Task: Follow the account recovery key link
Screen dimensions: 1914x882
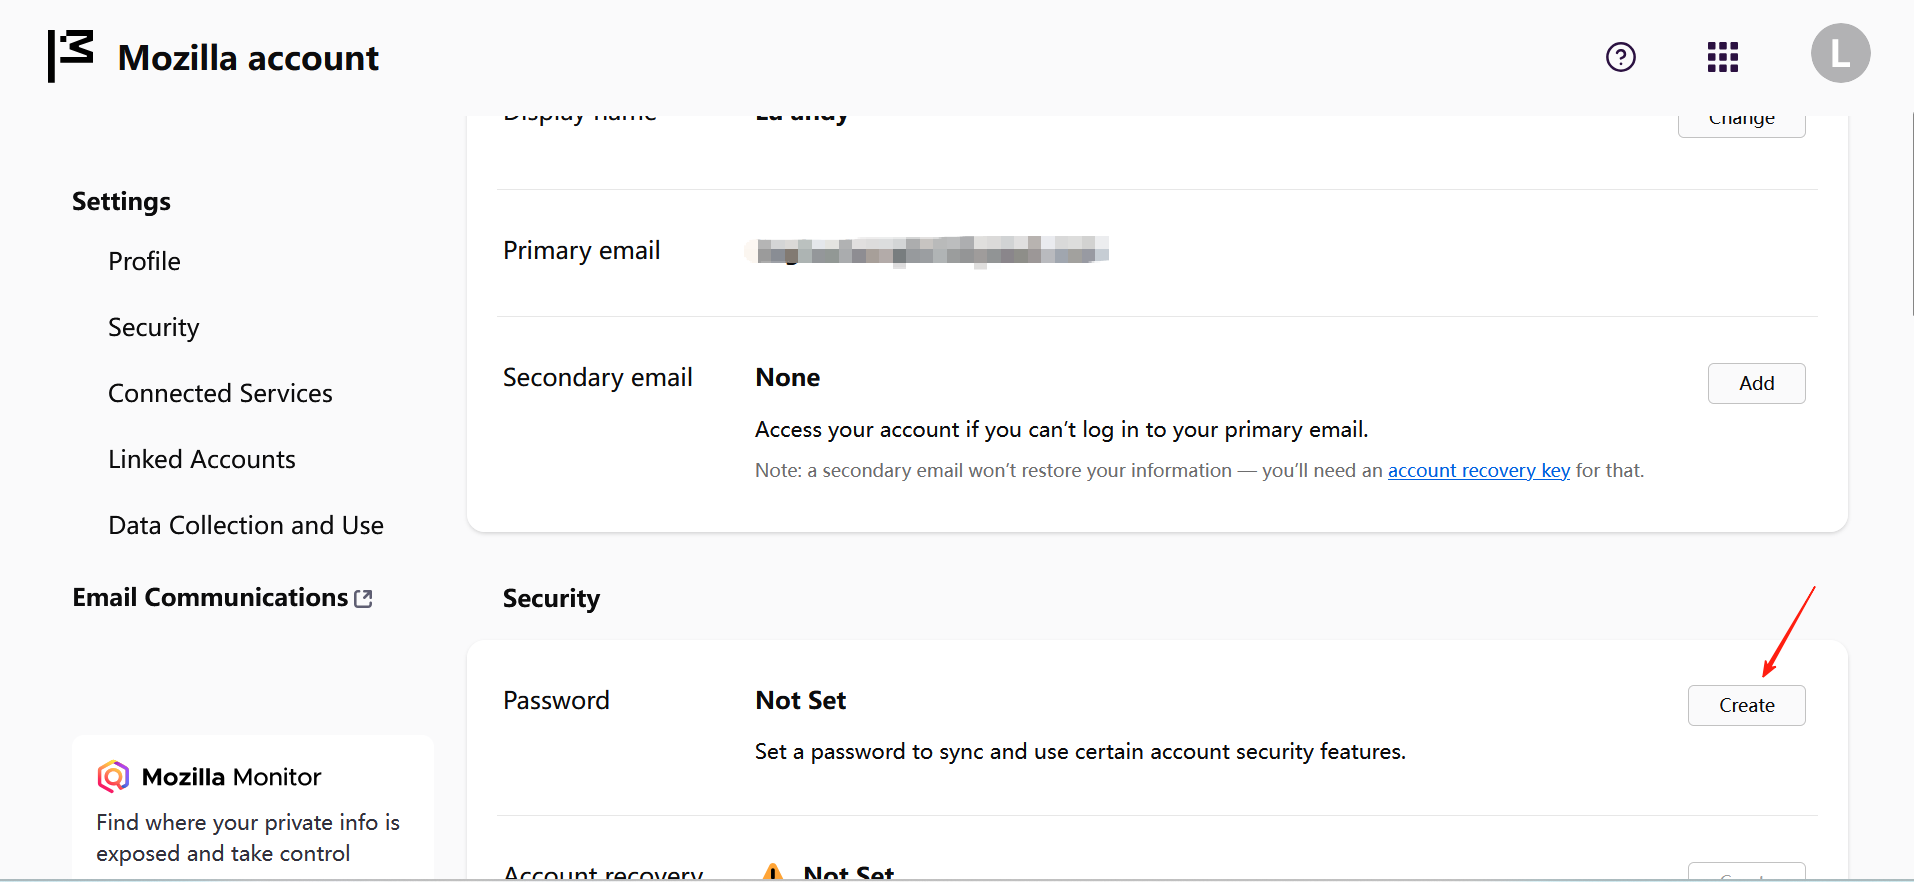Action: [1478, 470]
